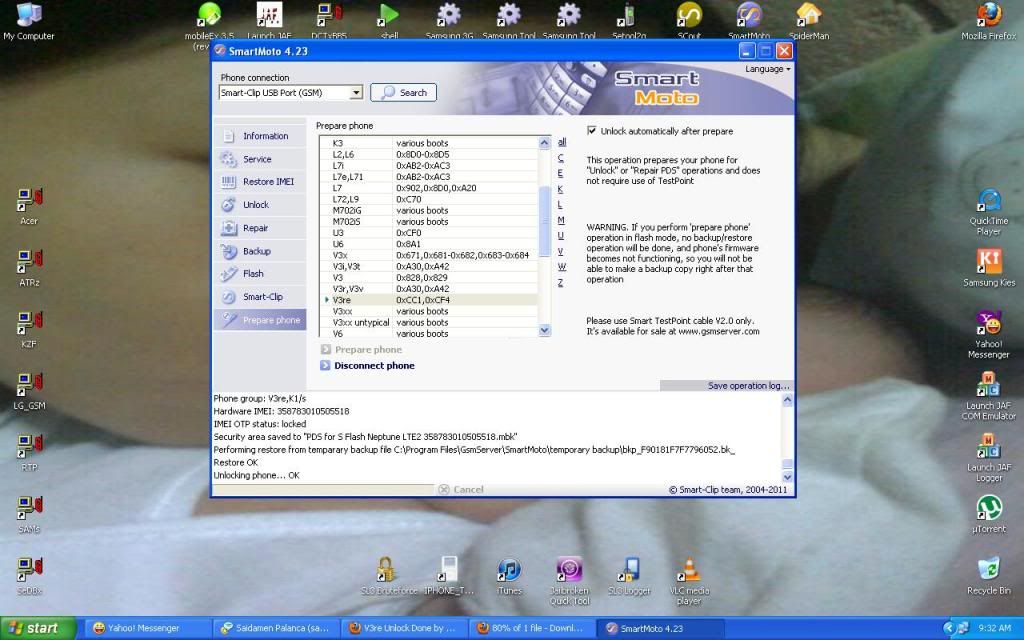This screenshot has width=1024, height=640.
Task: Click the µTorrent desktop icon
Action: pos(989,515)
